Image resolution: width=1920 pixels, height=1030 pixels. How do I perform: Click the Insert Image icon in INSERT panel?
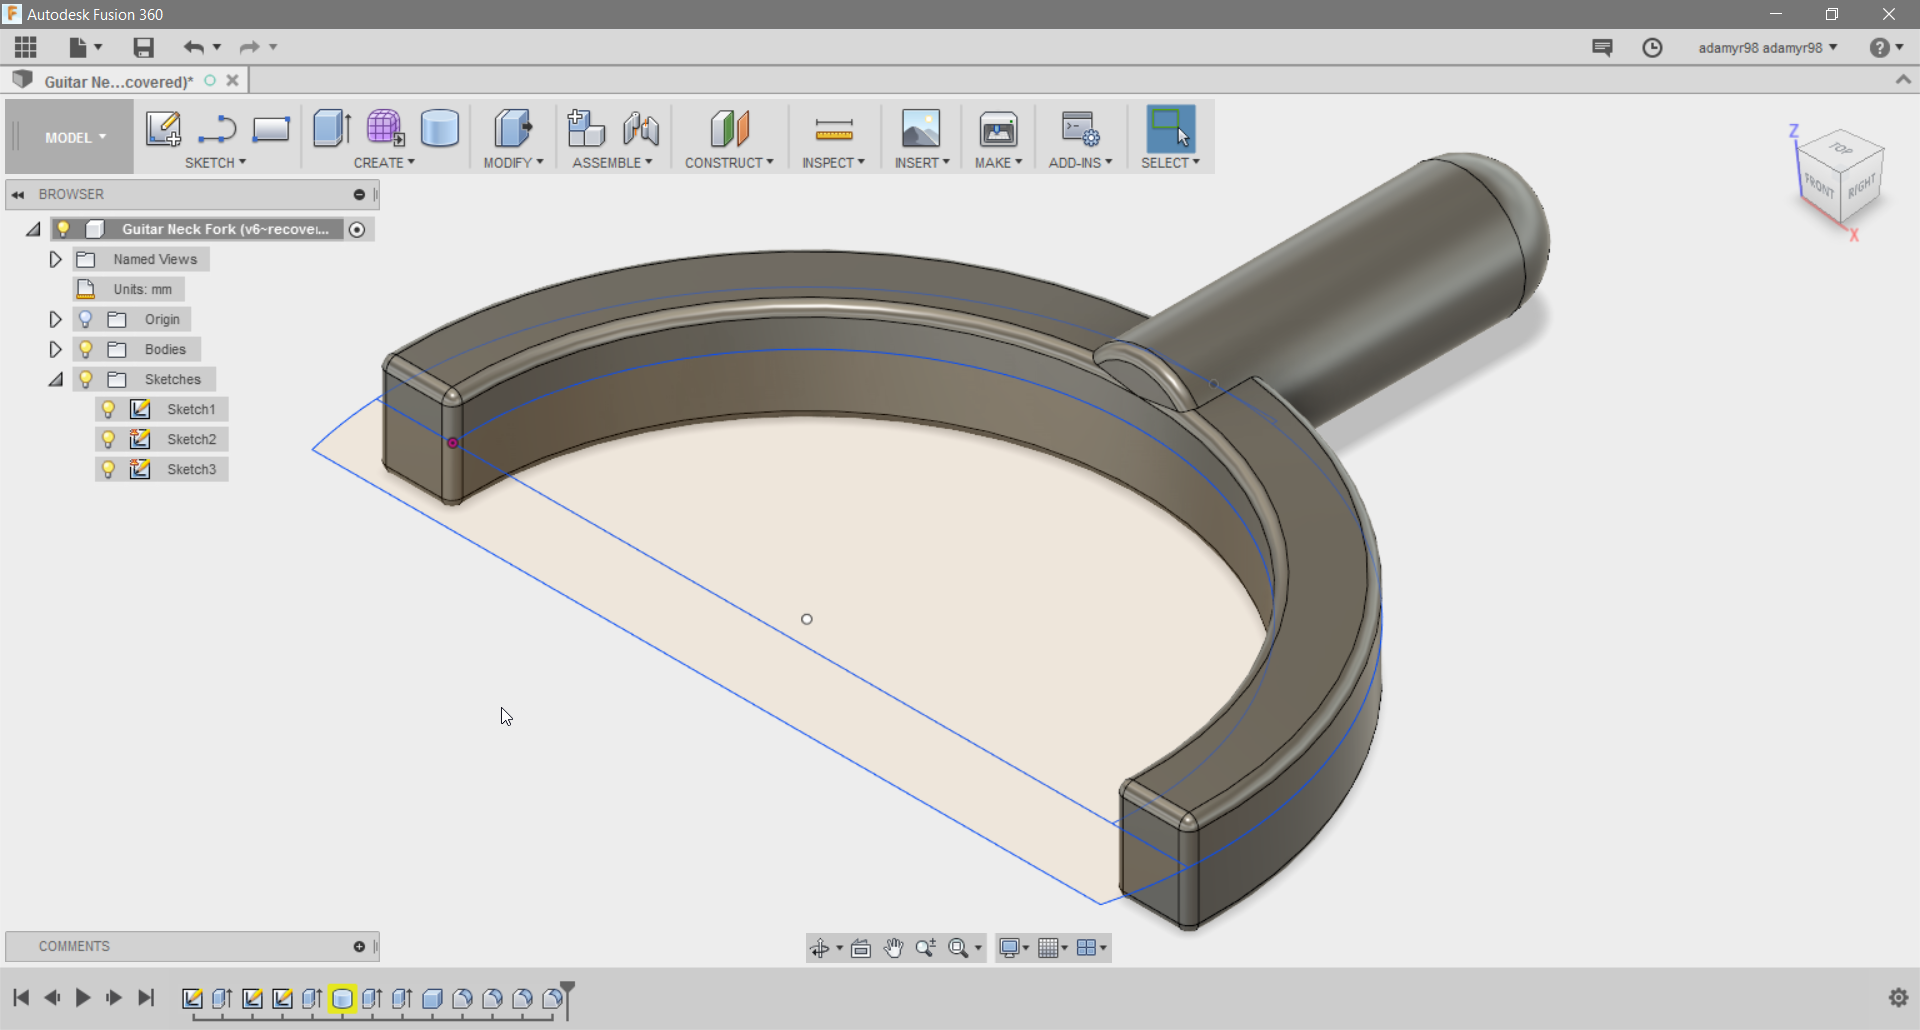tap(921, 130)
